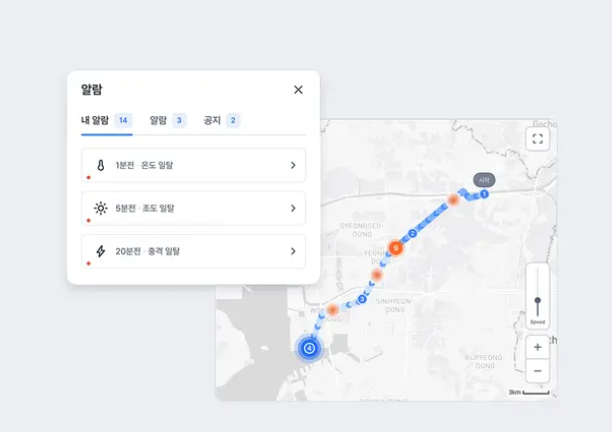
Task: Zoom in the map with plus button
Action: [x=538, y=347]
